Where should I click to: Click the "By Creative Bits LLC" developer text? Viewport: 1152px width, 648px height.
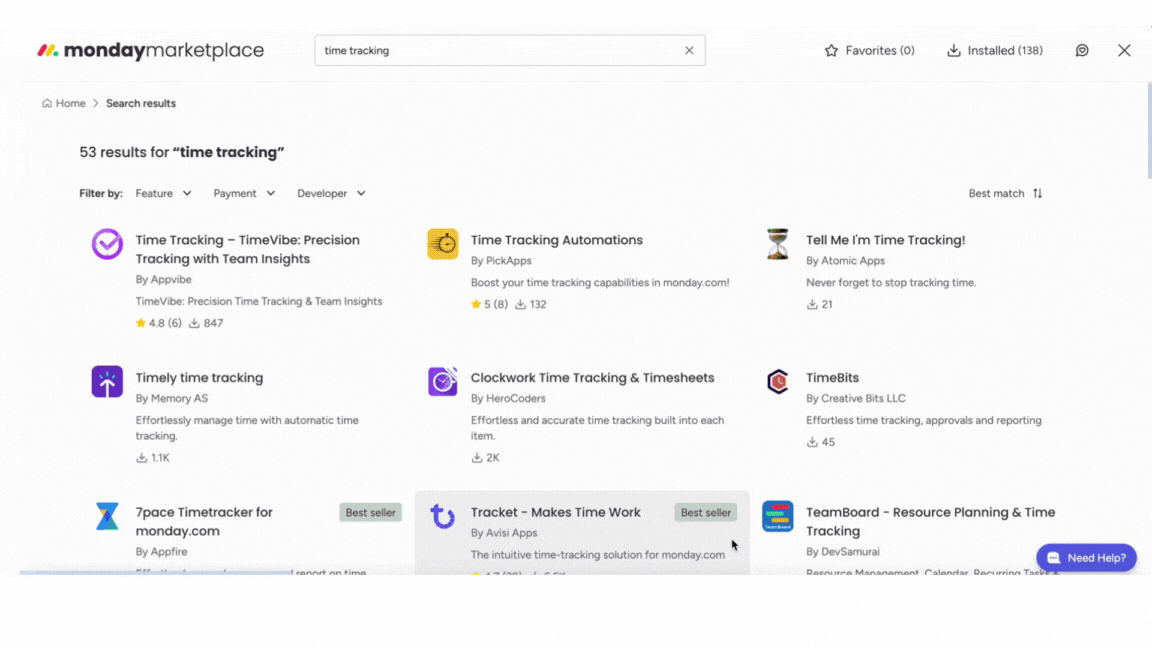(x=856, y=398)
